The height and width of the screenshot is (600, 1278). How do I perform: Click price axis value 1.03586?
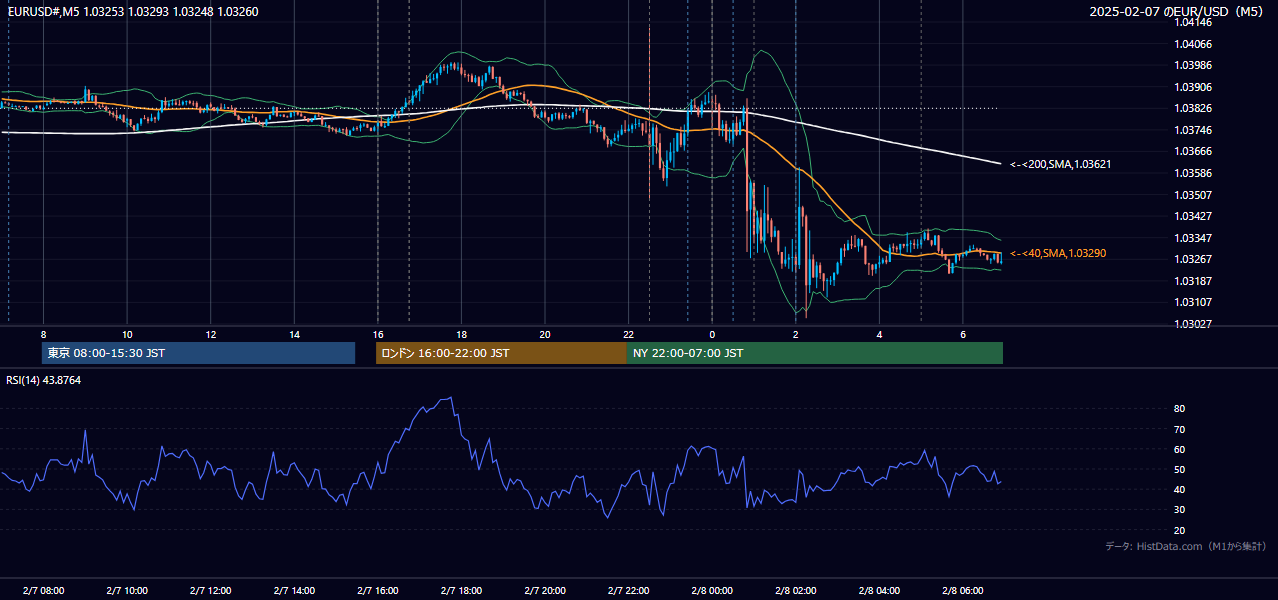click(1195, 173)
